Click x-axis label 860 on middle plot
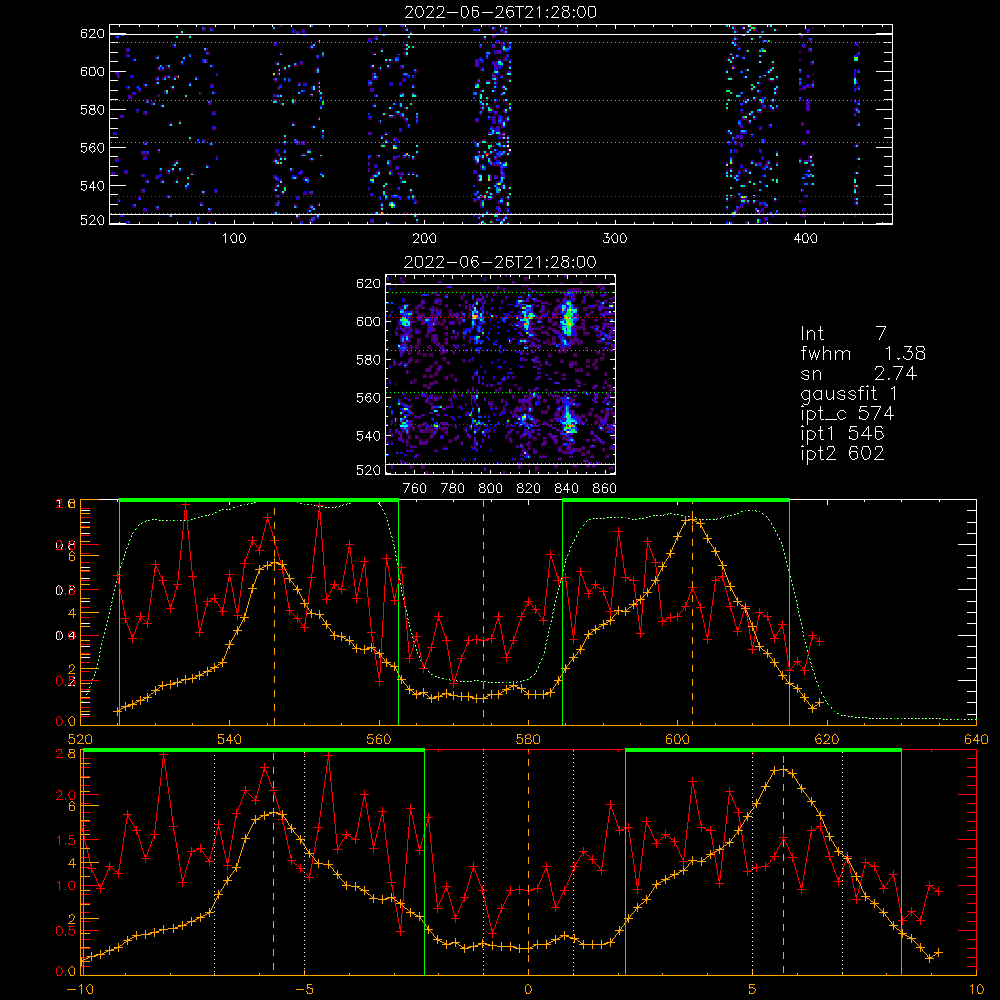This screenshot has width=1000, height=1000. click(605, 489)
